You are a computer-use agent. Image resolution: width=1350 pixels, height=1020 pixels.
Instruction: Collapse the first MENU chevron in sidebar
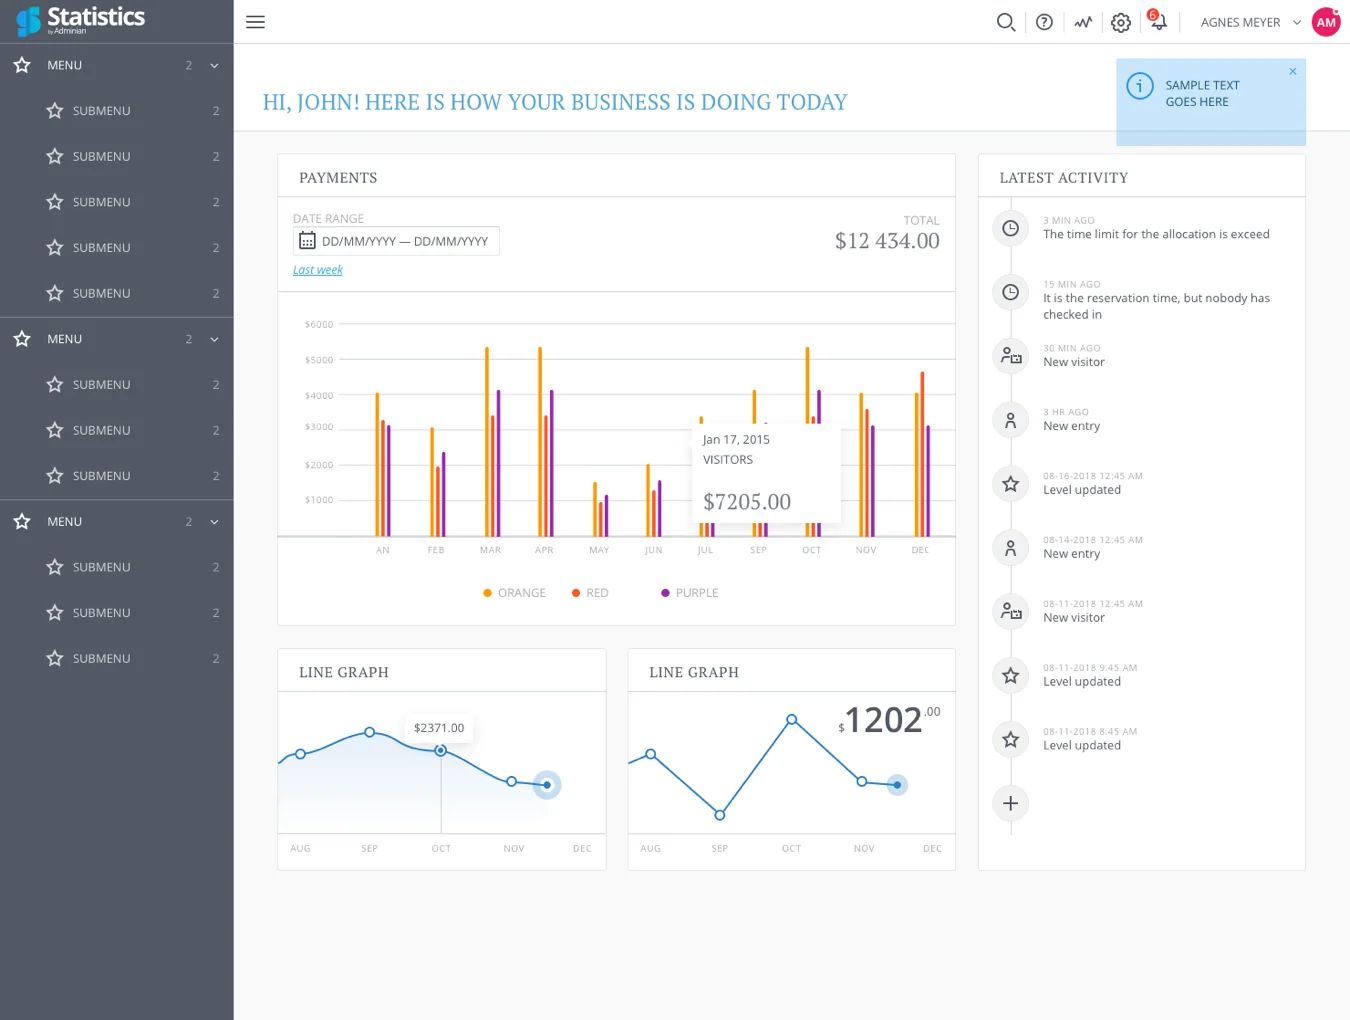tap(214, 66)
